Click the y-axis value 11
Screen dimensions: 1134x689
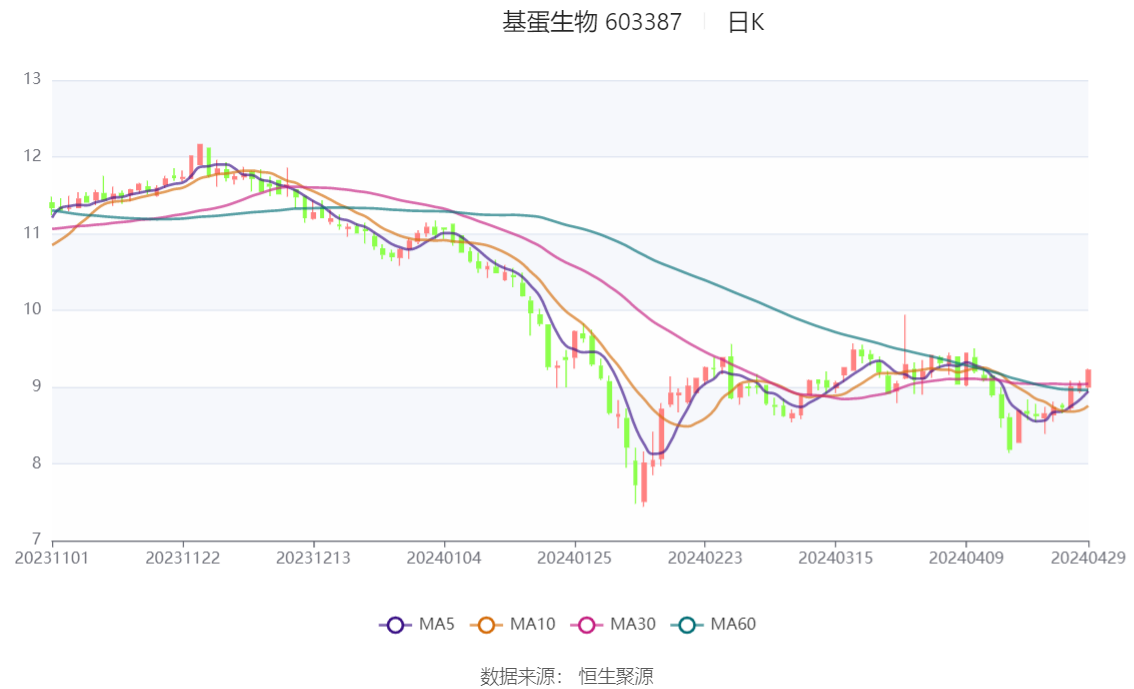[x=32, y=233]
